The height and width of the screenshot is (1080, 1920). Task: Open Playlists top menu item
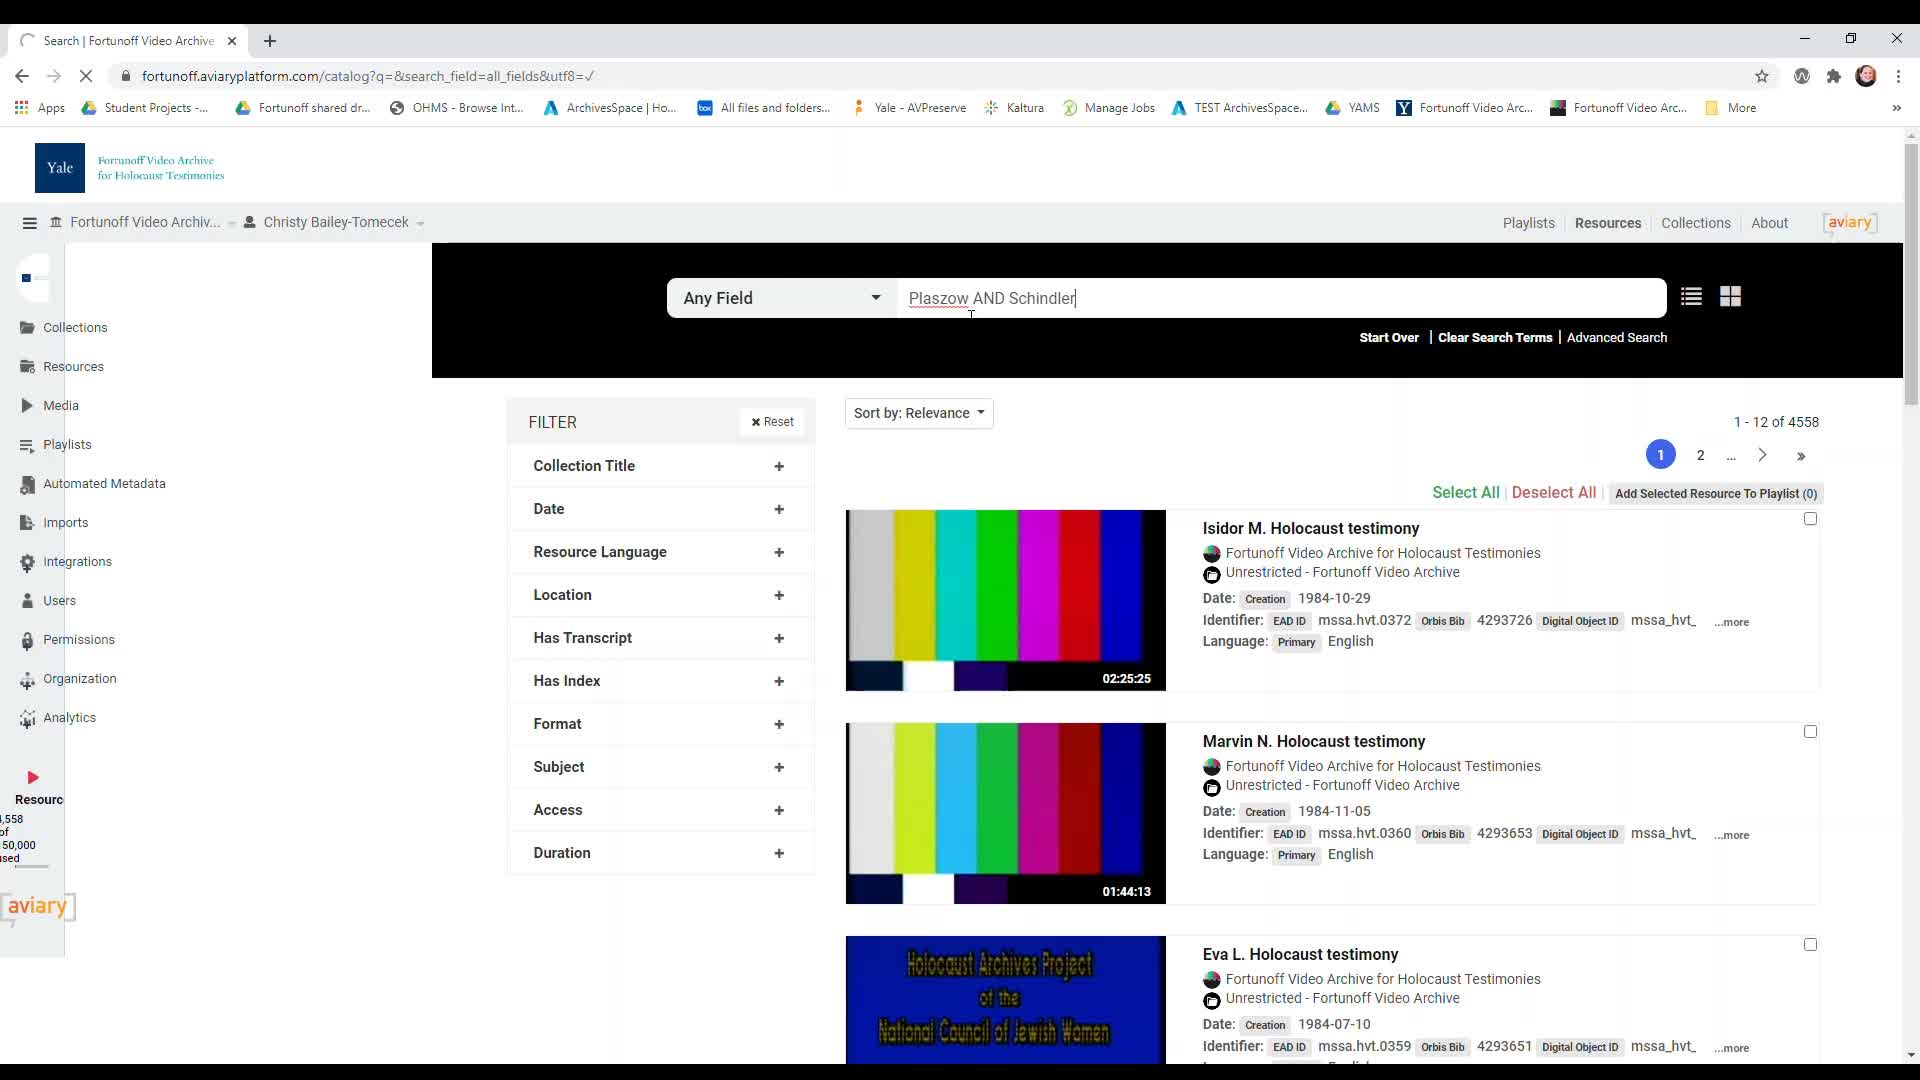[x=1528, y=223]
